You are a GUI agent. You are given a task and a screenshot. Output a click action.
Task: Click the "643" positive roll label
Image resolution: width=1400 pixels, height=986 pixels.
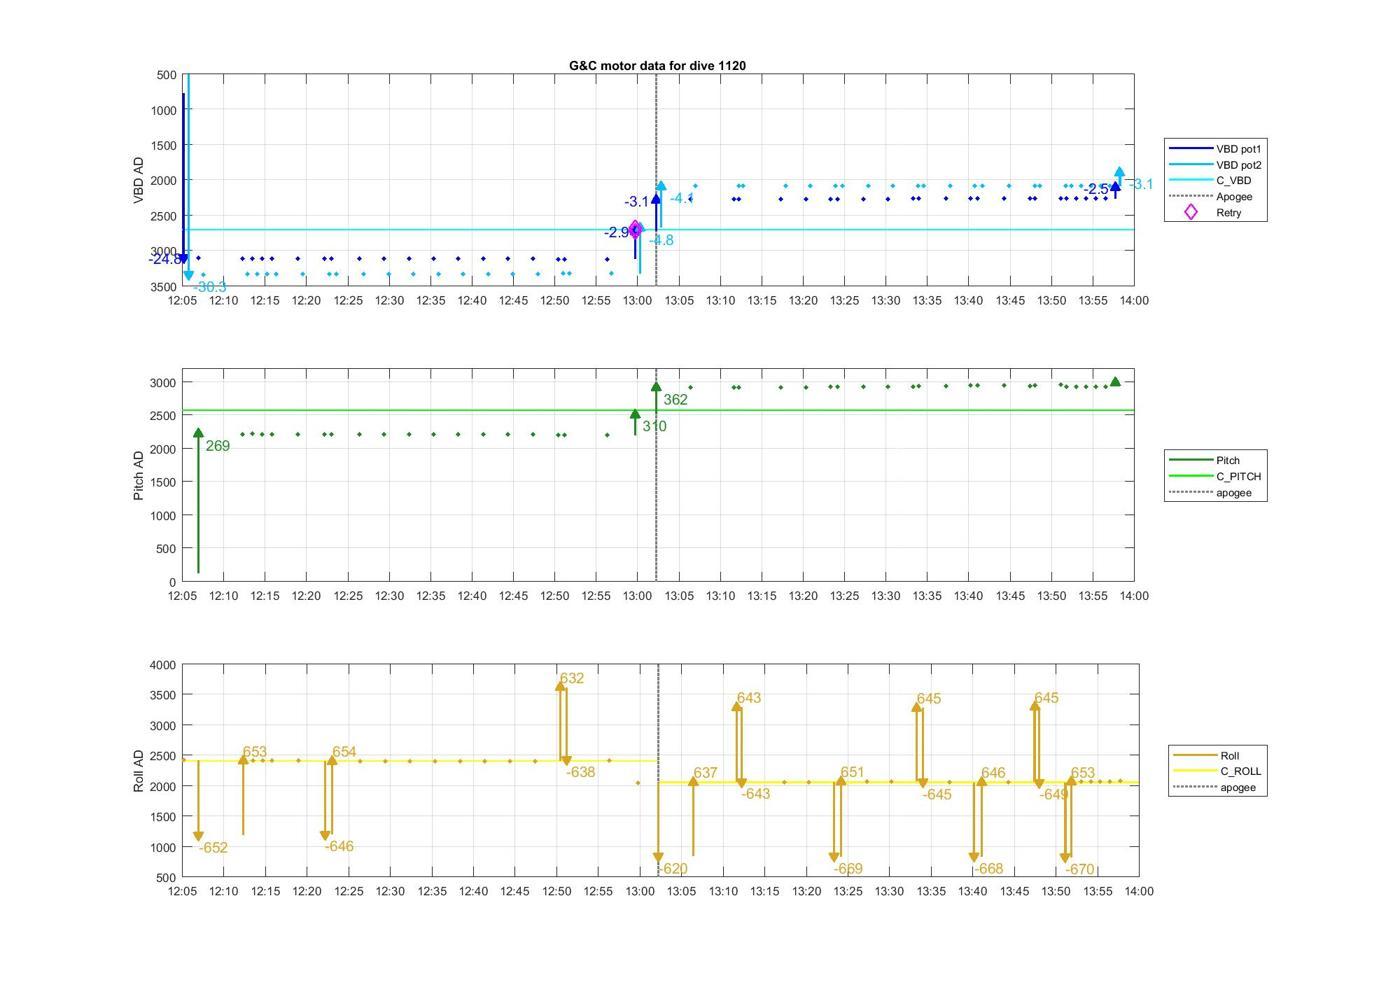(x=749, y=698)
